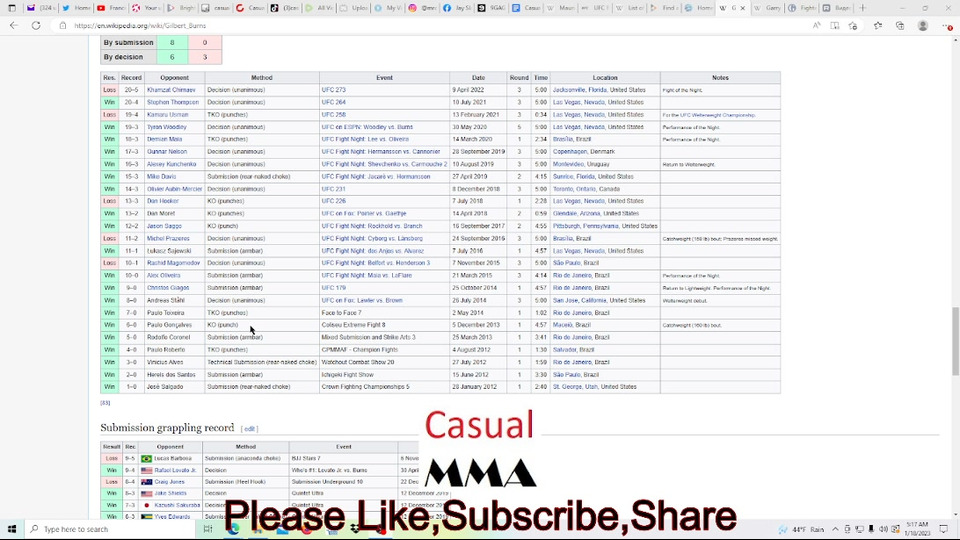
Task: Open the UFC Welterweight Championship notes link
Action: [717, 115]
